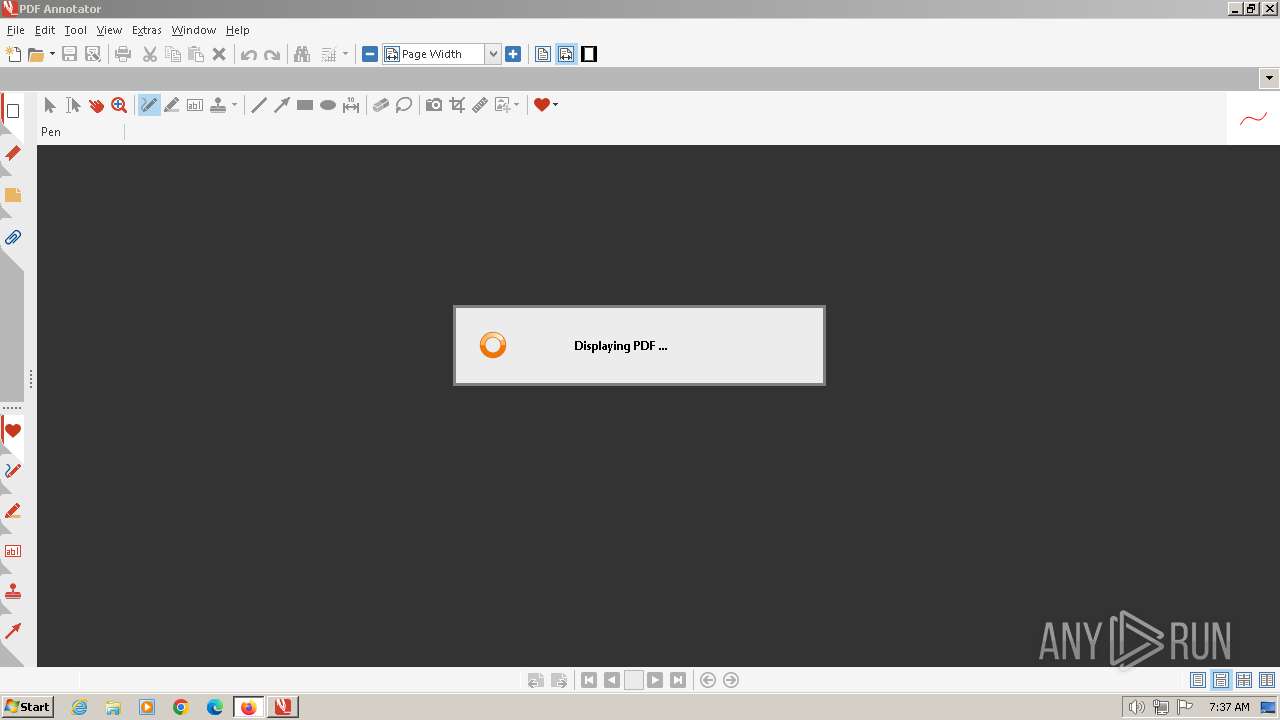
Task: Open the Window menu
Action: point(194,30)
